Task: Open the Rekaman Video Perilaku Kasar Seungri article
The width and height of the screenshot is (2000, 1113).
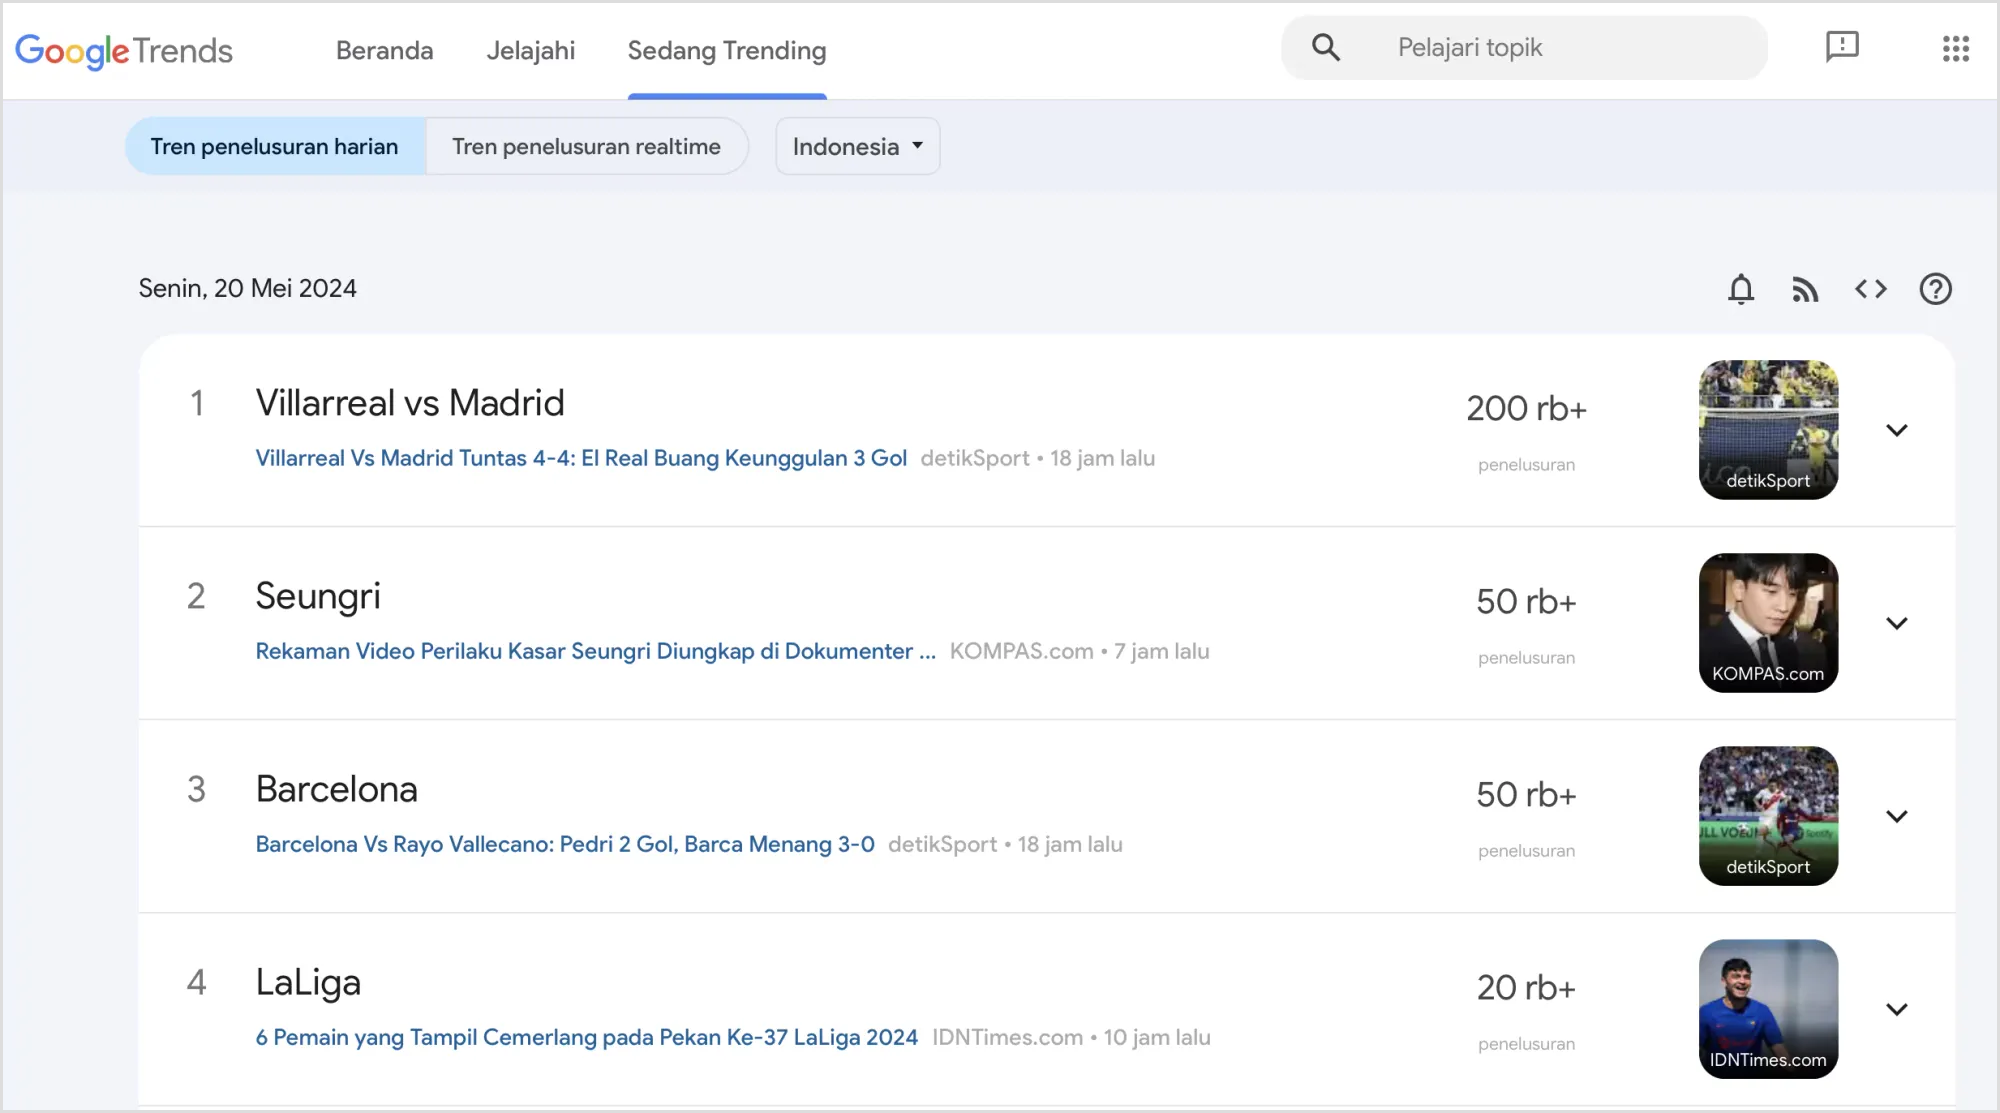Action: [595, 651]
